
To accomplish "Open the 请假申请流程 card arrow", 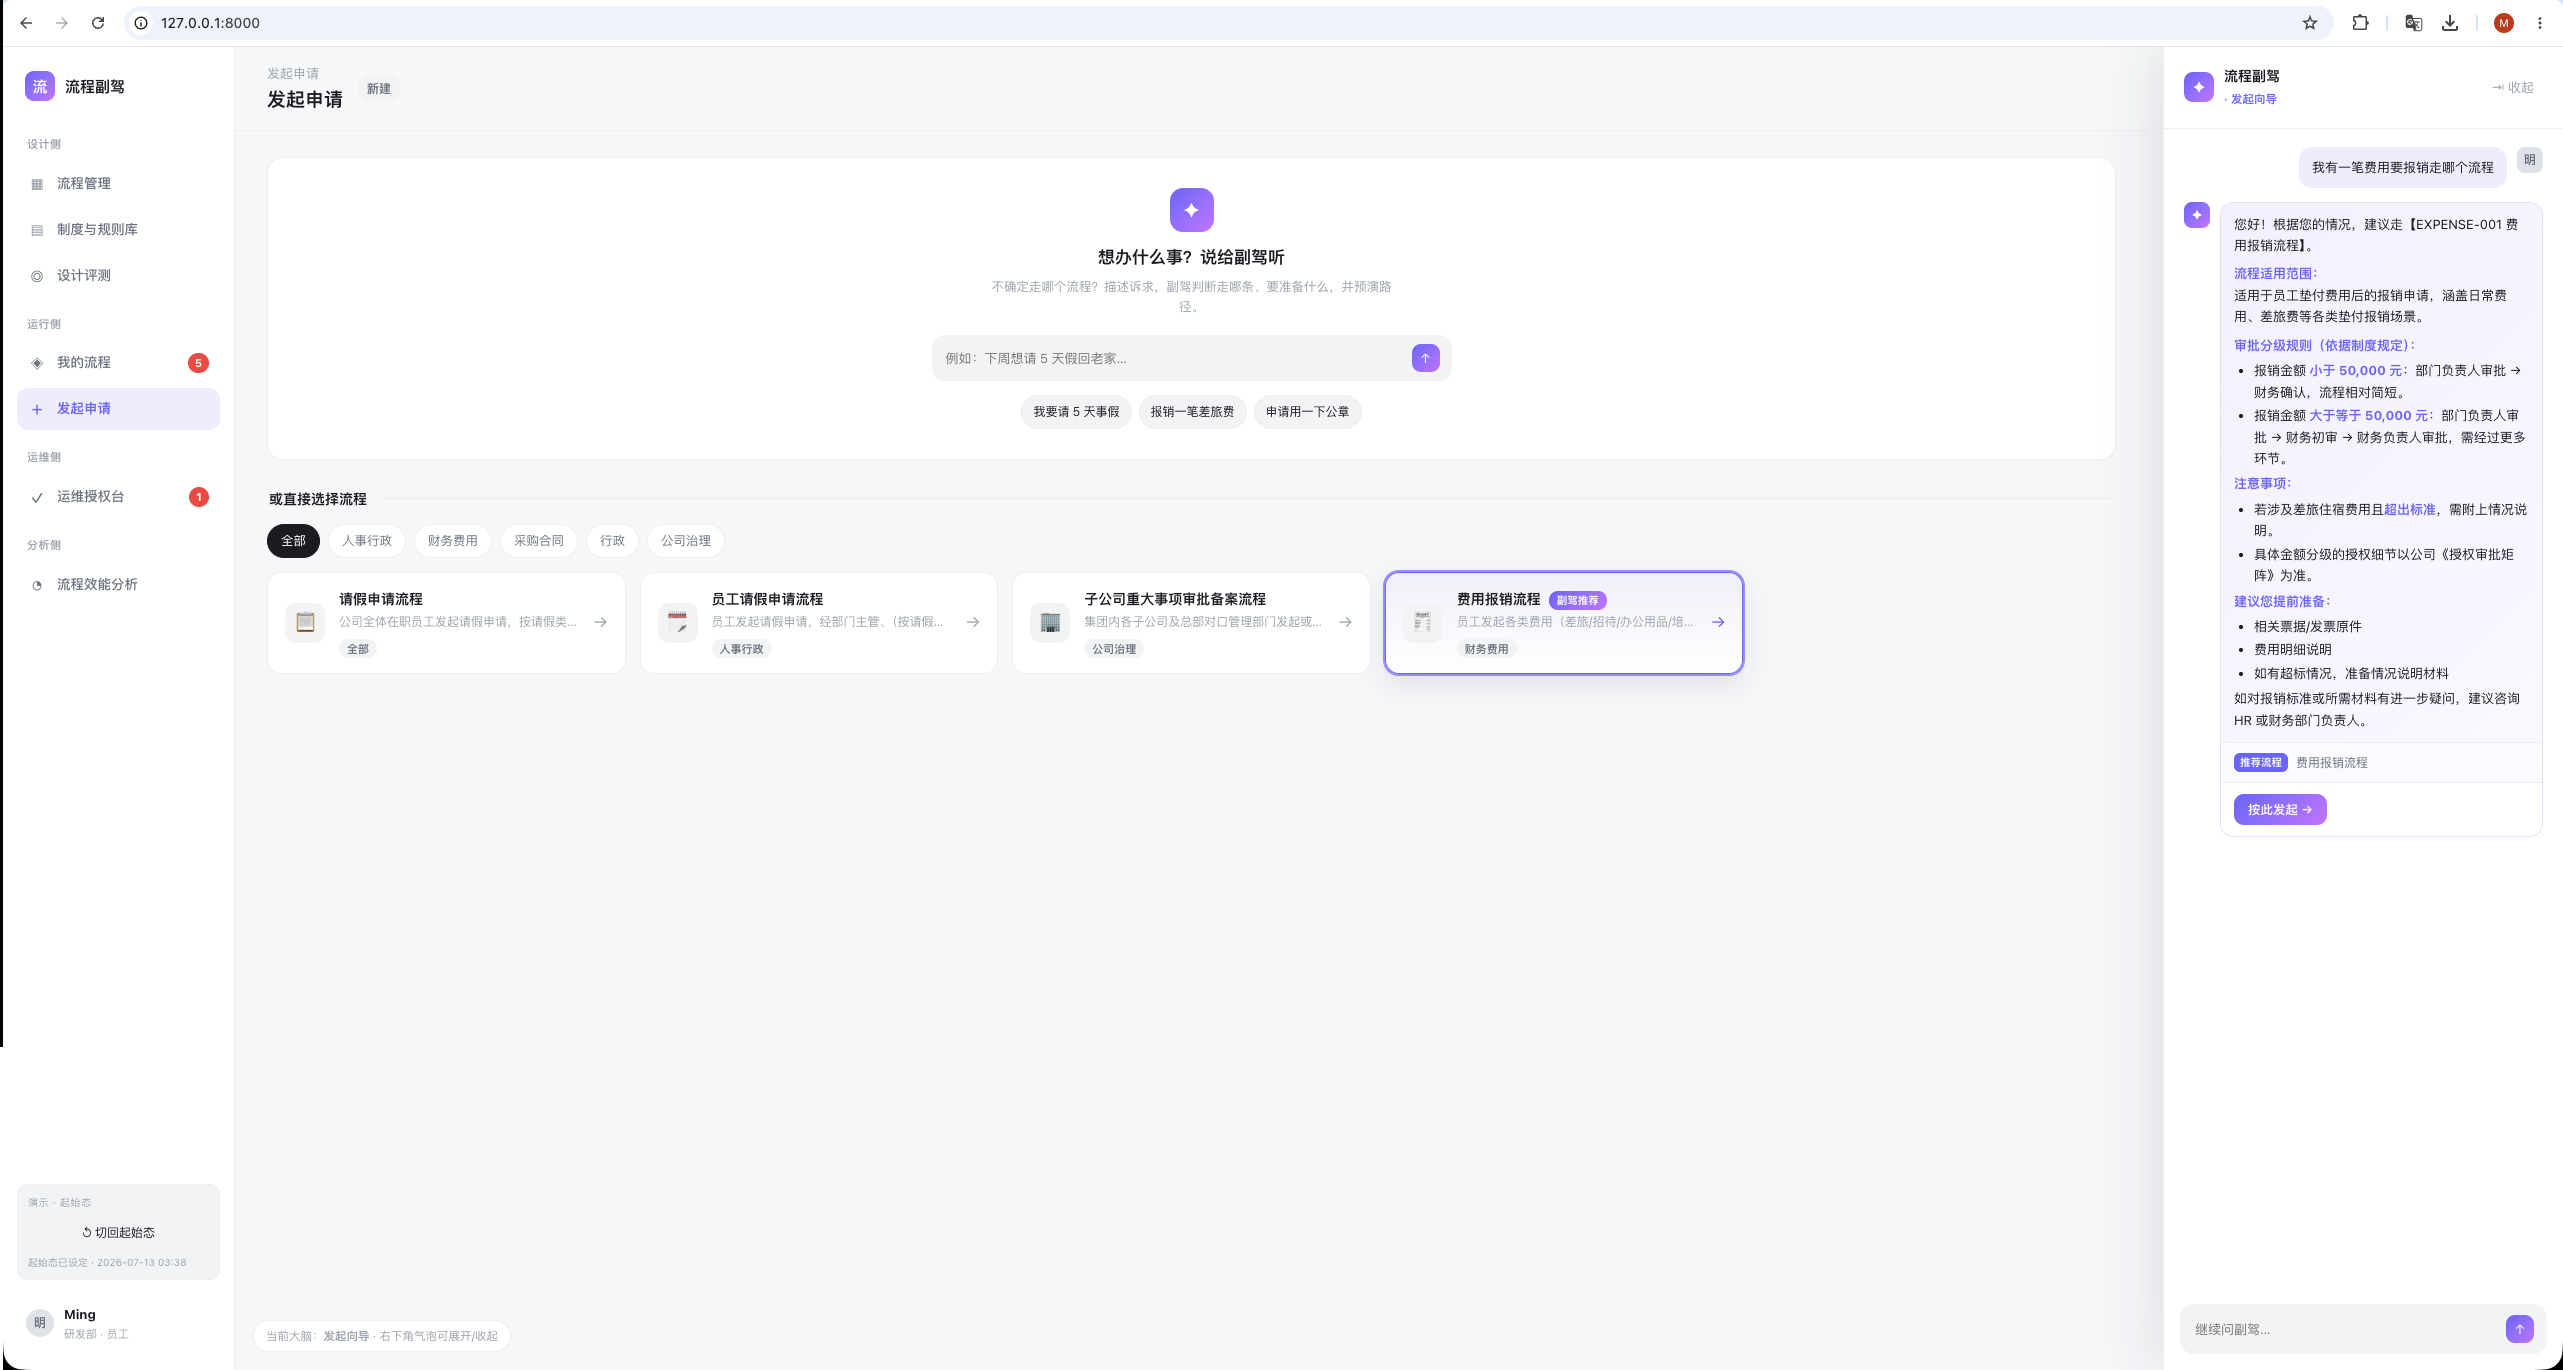I will (601, 622).
